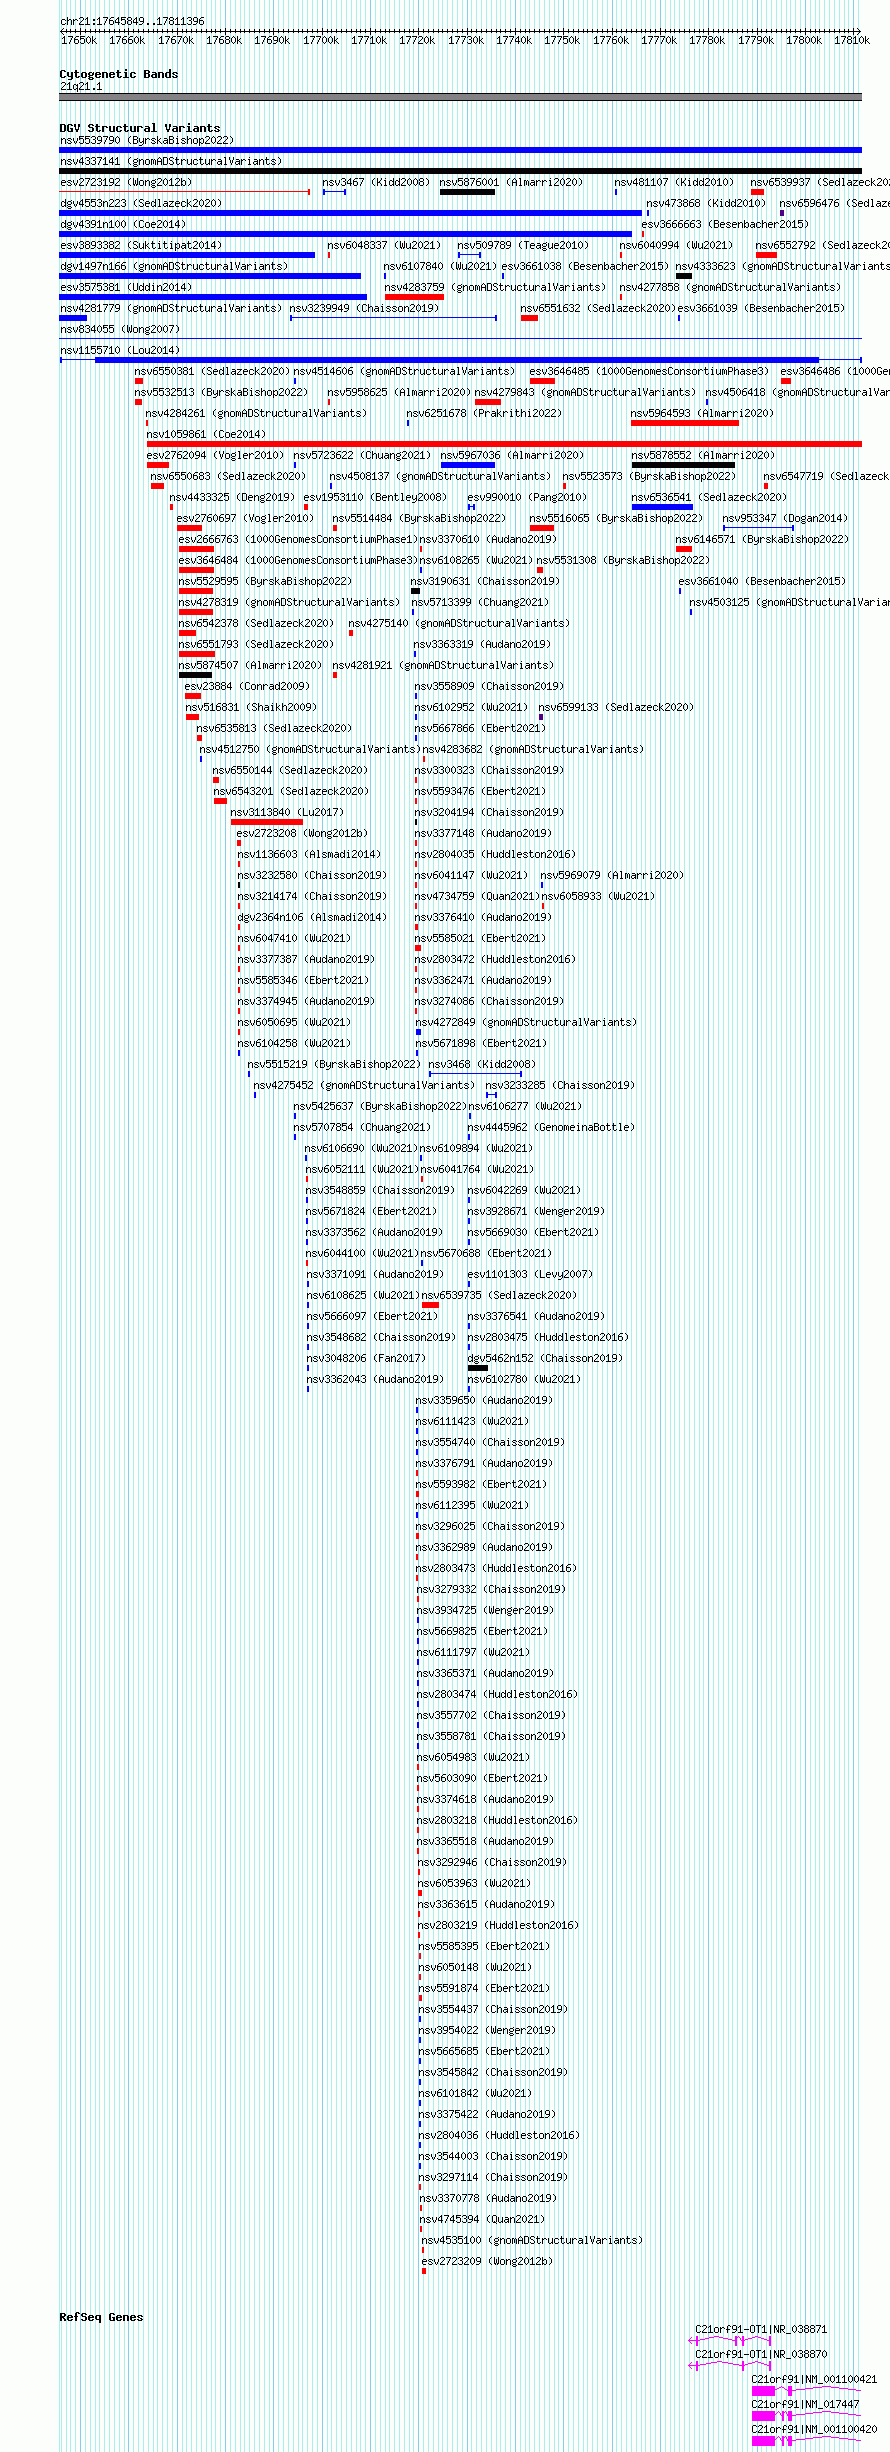Click the chr21:17645849..17811396 coordinate label
This screenshot has height=2452, width=890.
(x=132, y=21)
